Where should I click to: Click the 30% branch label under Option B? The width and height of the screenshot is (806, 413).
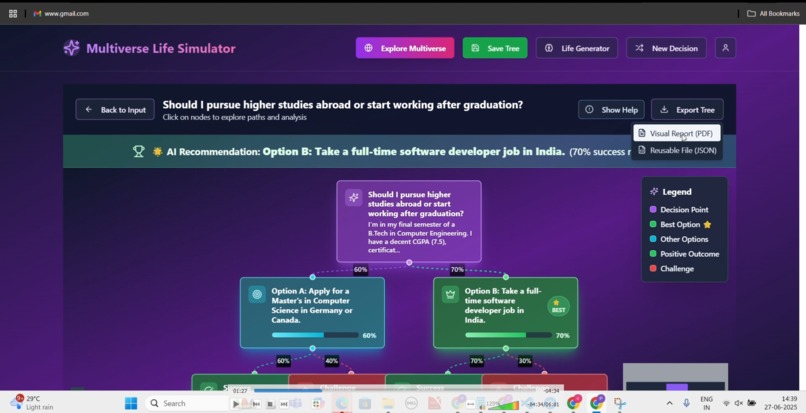(x=525, y=361)
